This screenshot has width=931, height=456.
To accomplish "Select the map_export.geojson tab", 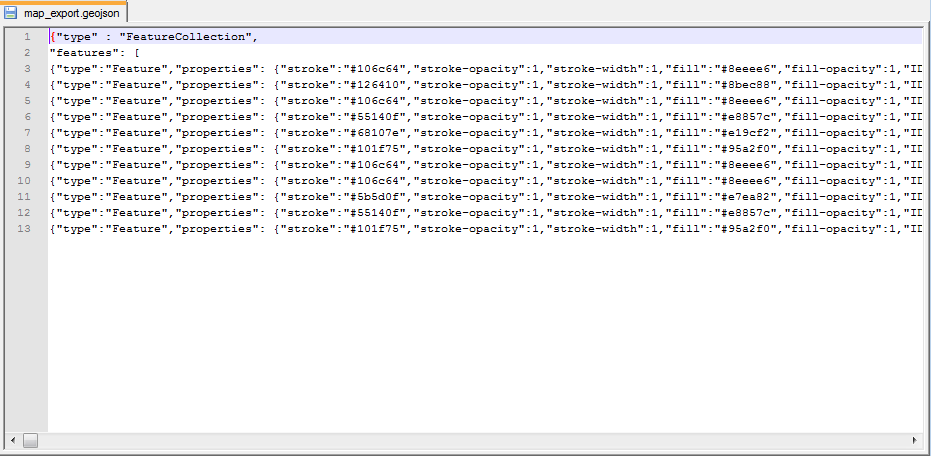I will [64, 12].
